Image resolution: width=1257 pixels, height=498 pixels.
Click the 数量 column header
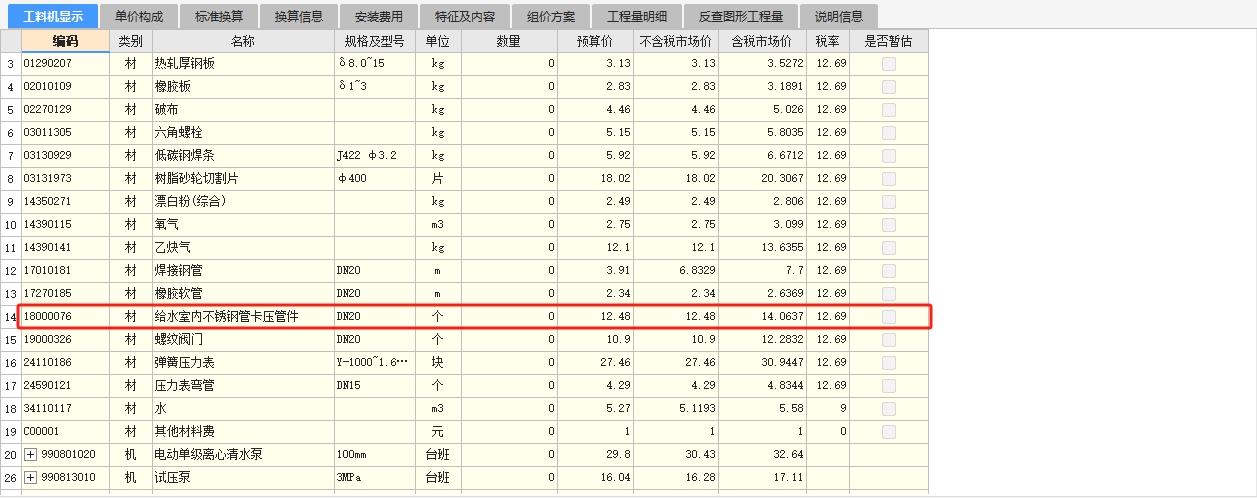(509, 41)
